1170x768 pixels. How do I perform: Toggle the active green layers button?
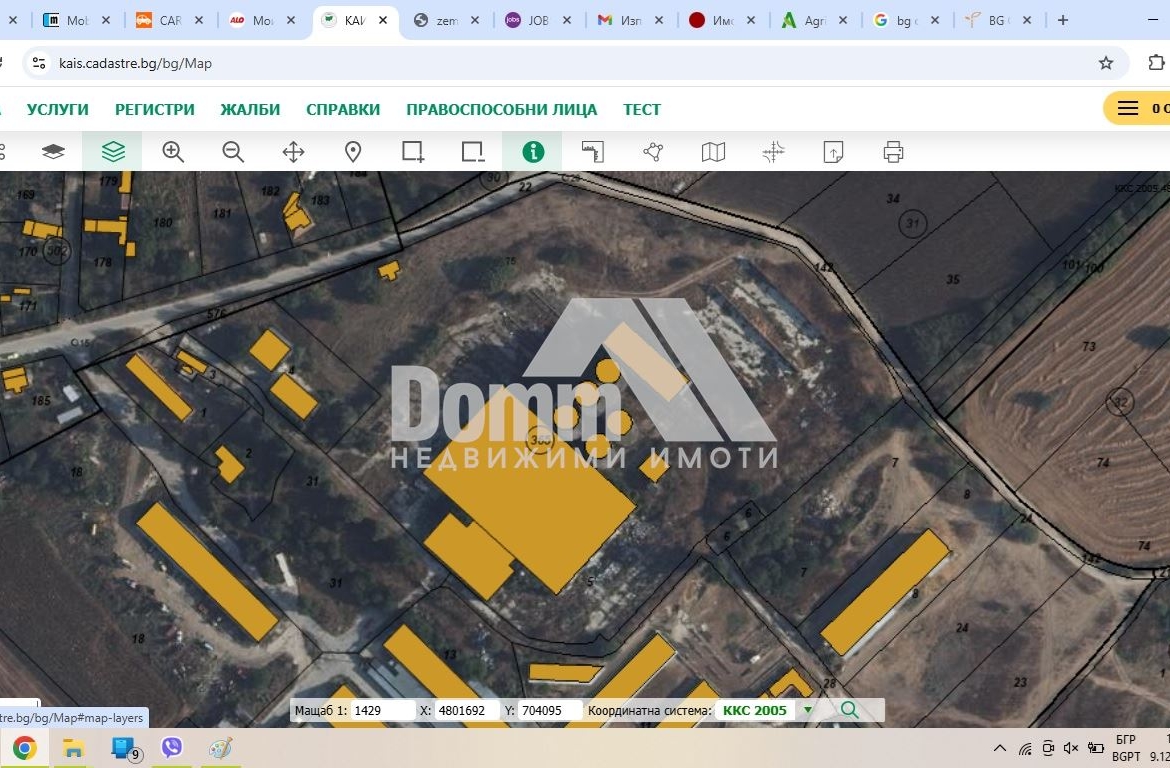[x=113, y=152]
